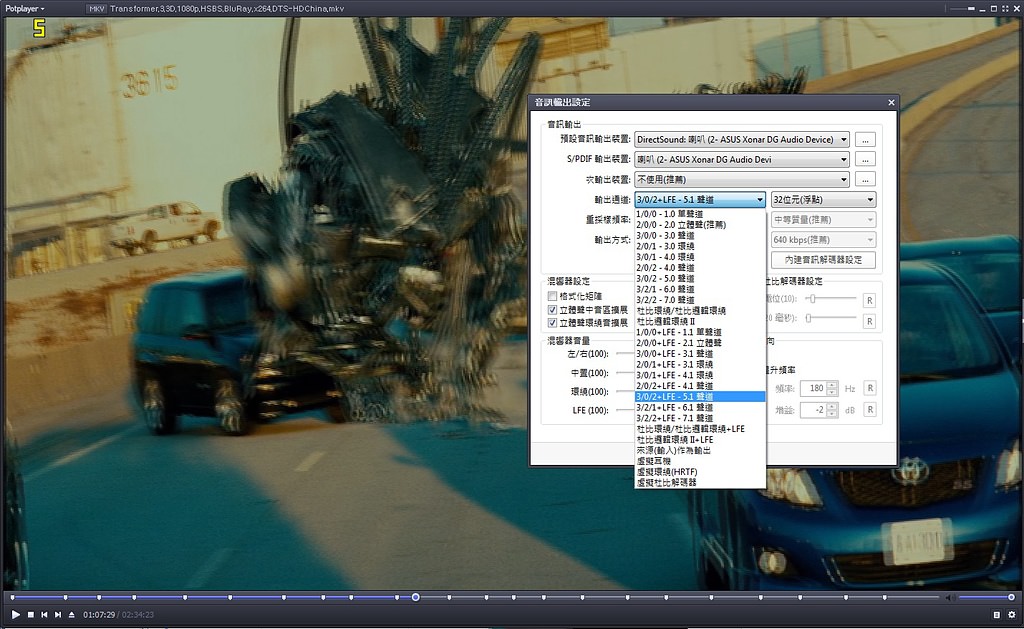Click the lower Dolby decoder delay slider
This screenshot has height=629, width=1024.
coord(830,318)
